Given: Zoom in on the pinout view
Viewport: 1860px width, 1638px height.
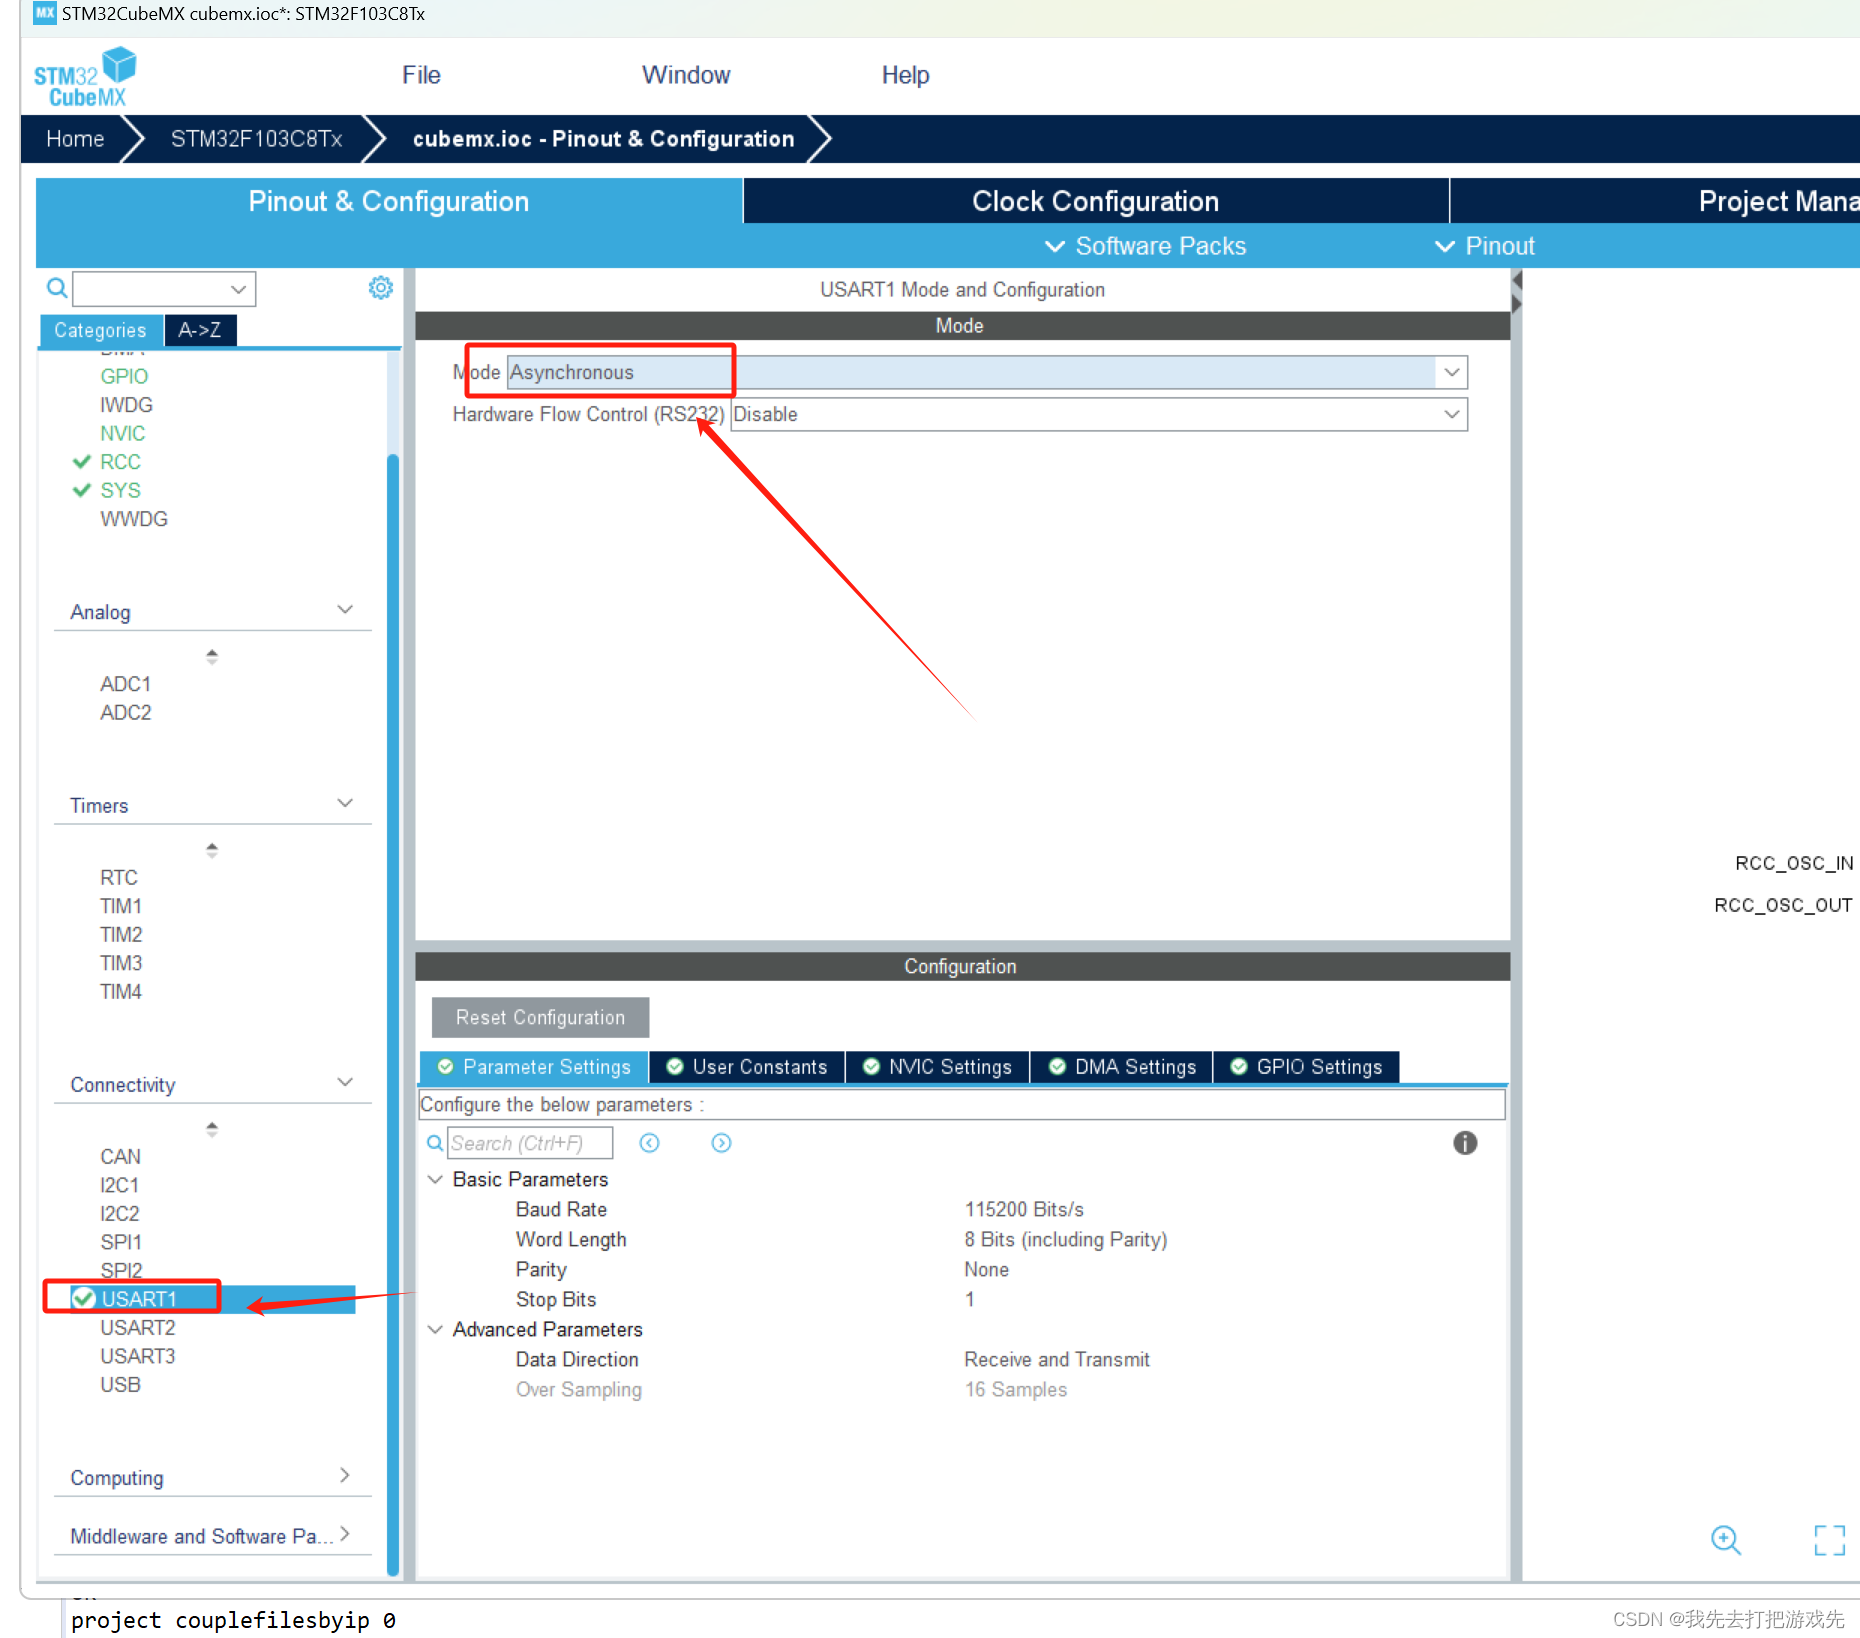Looking at the screenshot, I should pyautogui.click(x=1726, y=1540).
